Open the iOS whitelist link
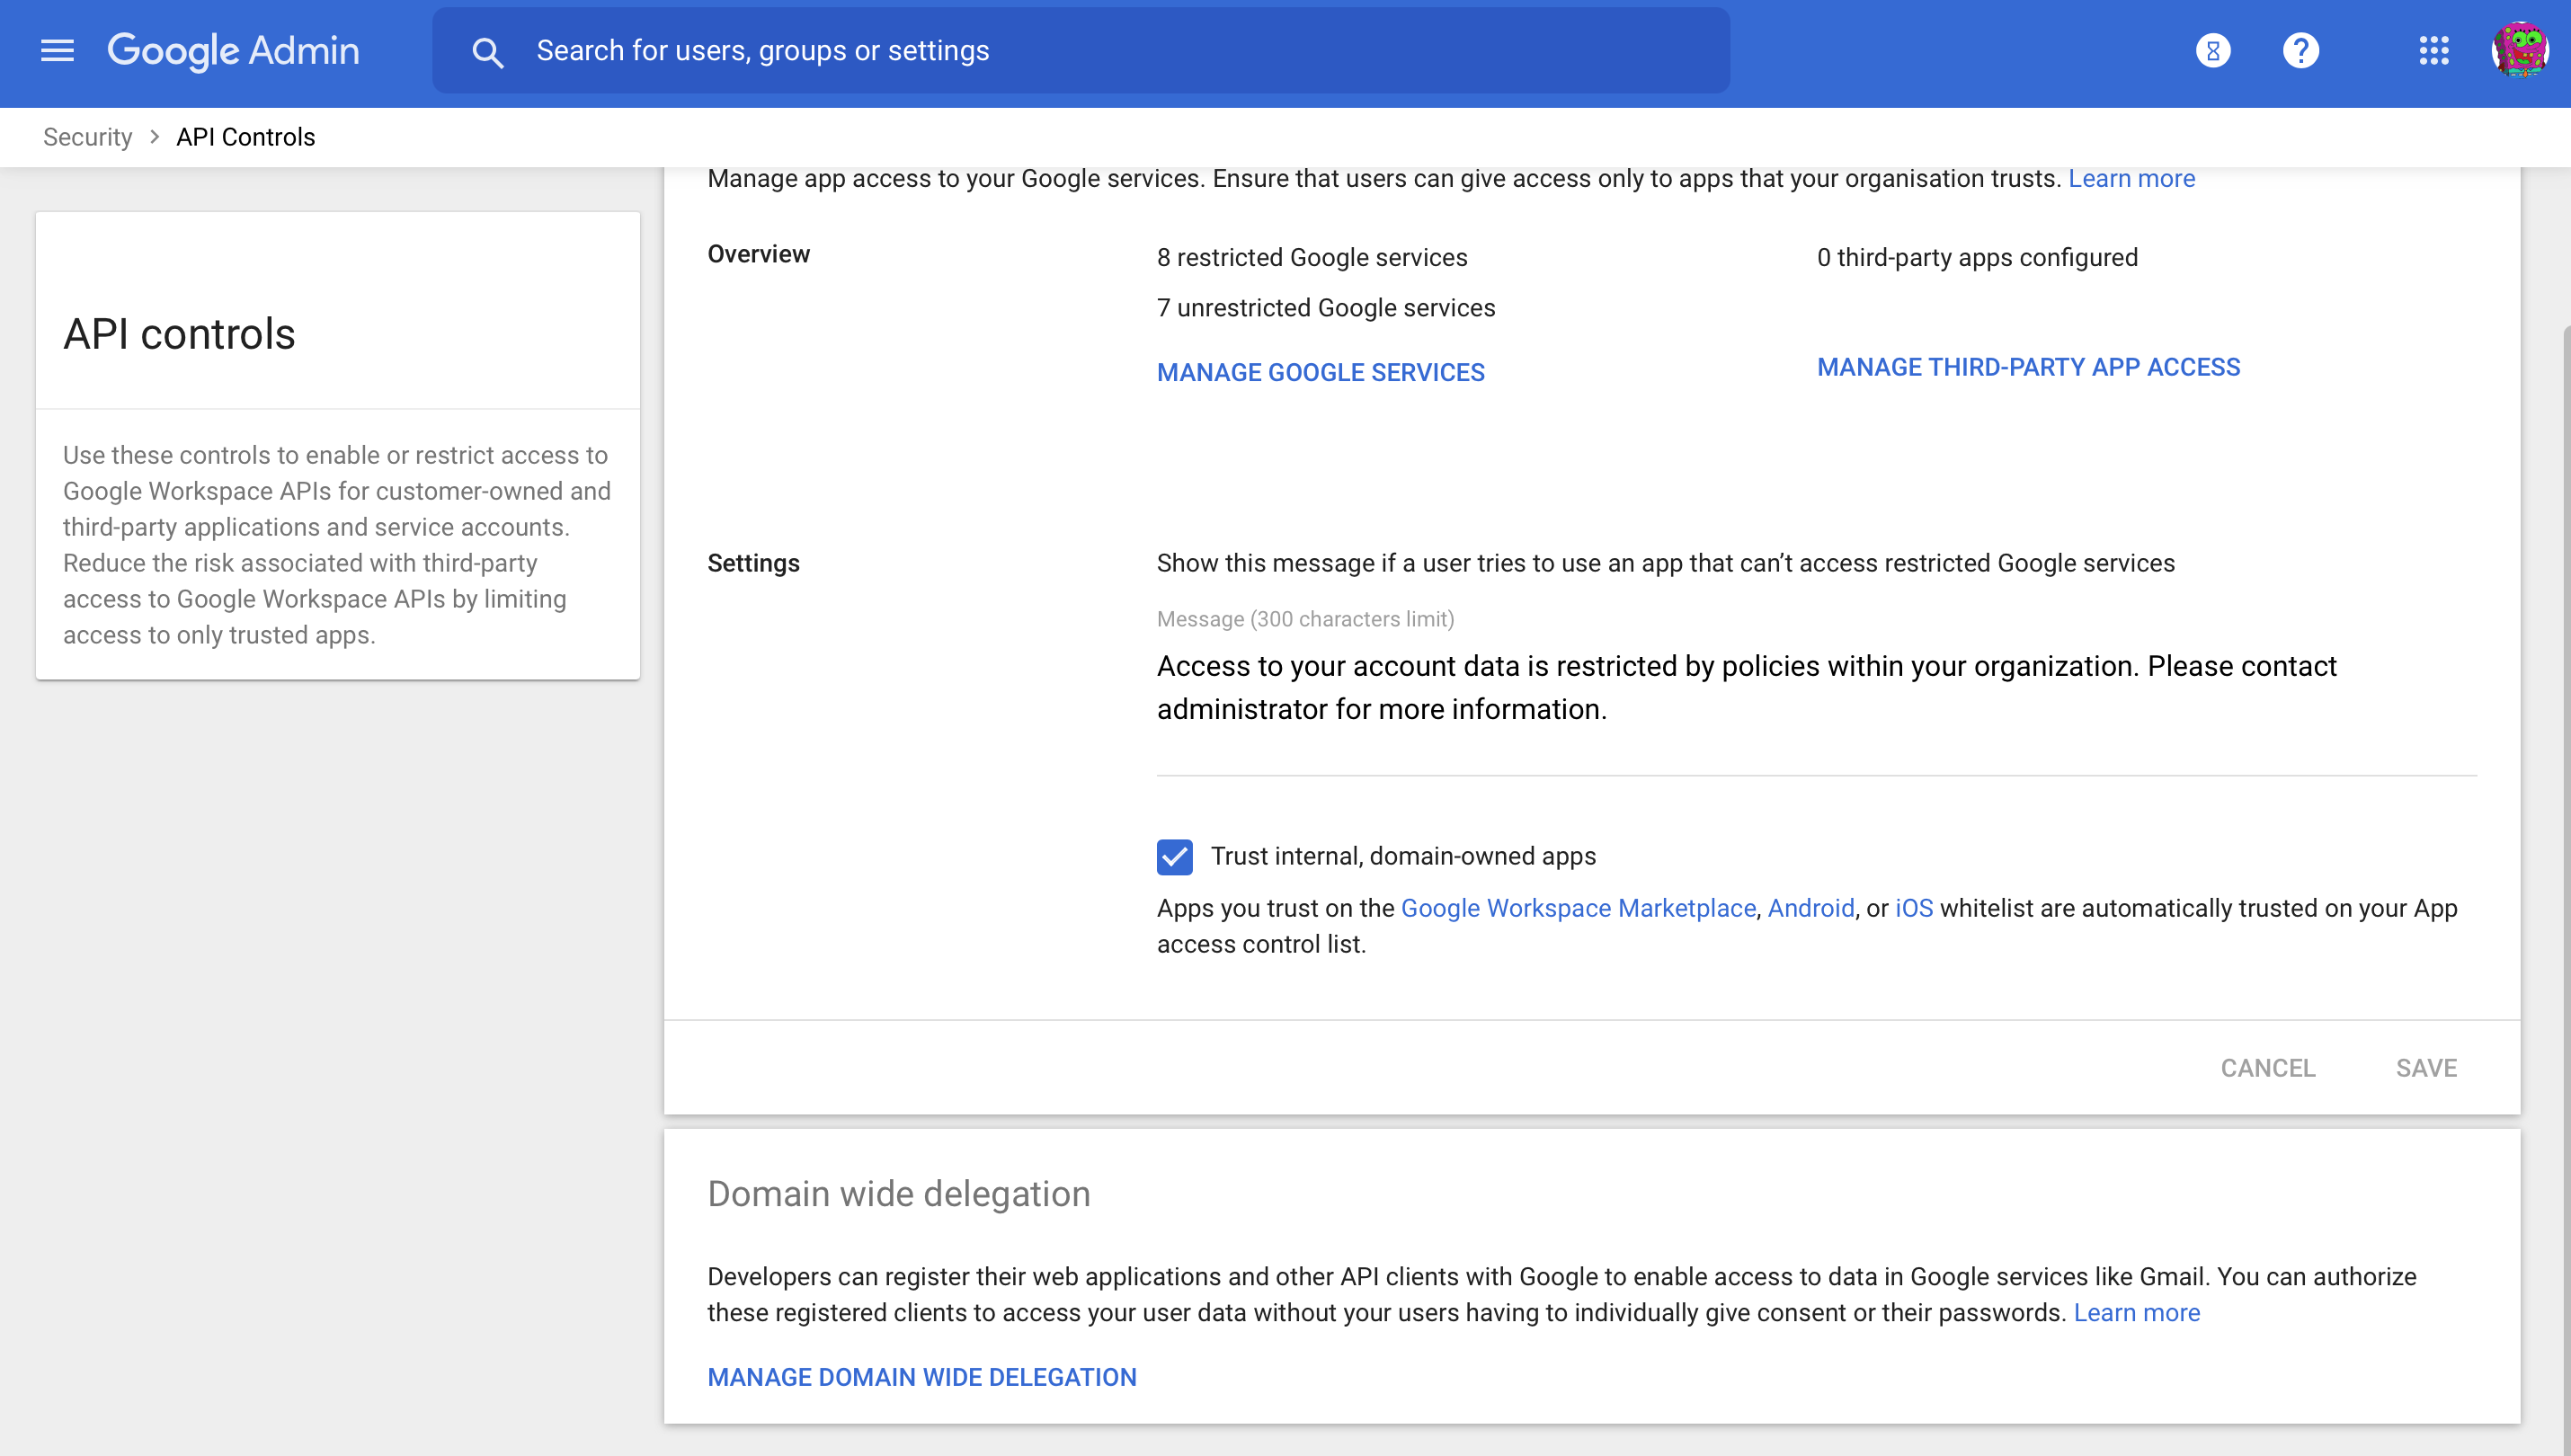 (1914, 908)
